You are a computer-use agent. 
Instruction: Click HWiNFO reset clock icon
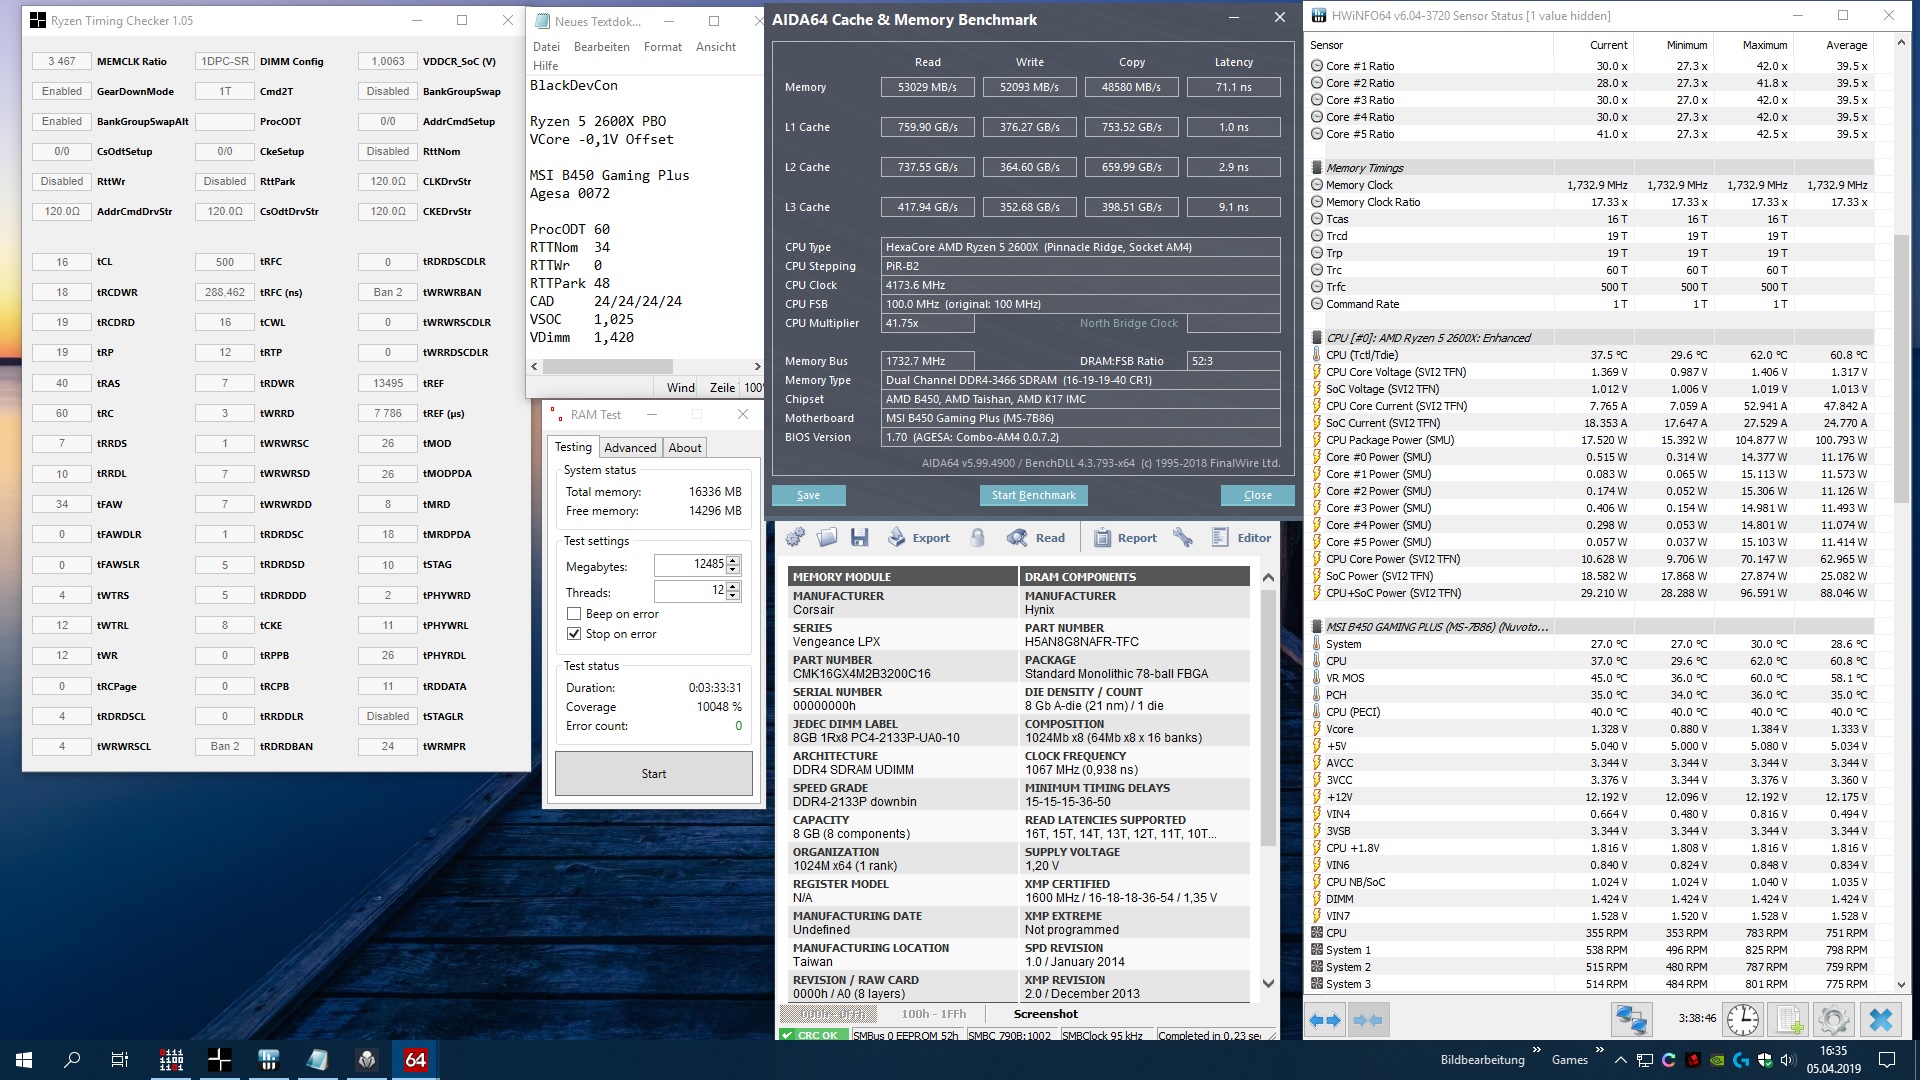[1743, 1020]
